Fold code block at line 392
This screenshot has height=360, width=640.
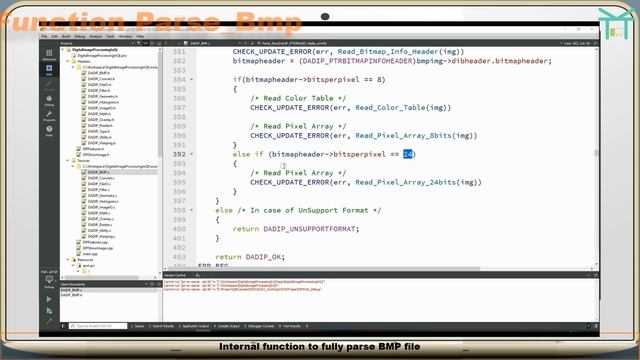click(191, 154)
